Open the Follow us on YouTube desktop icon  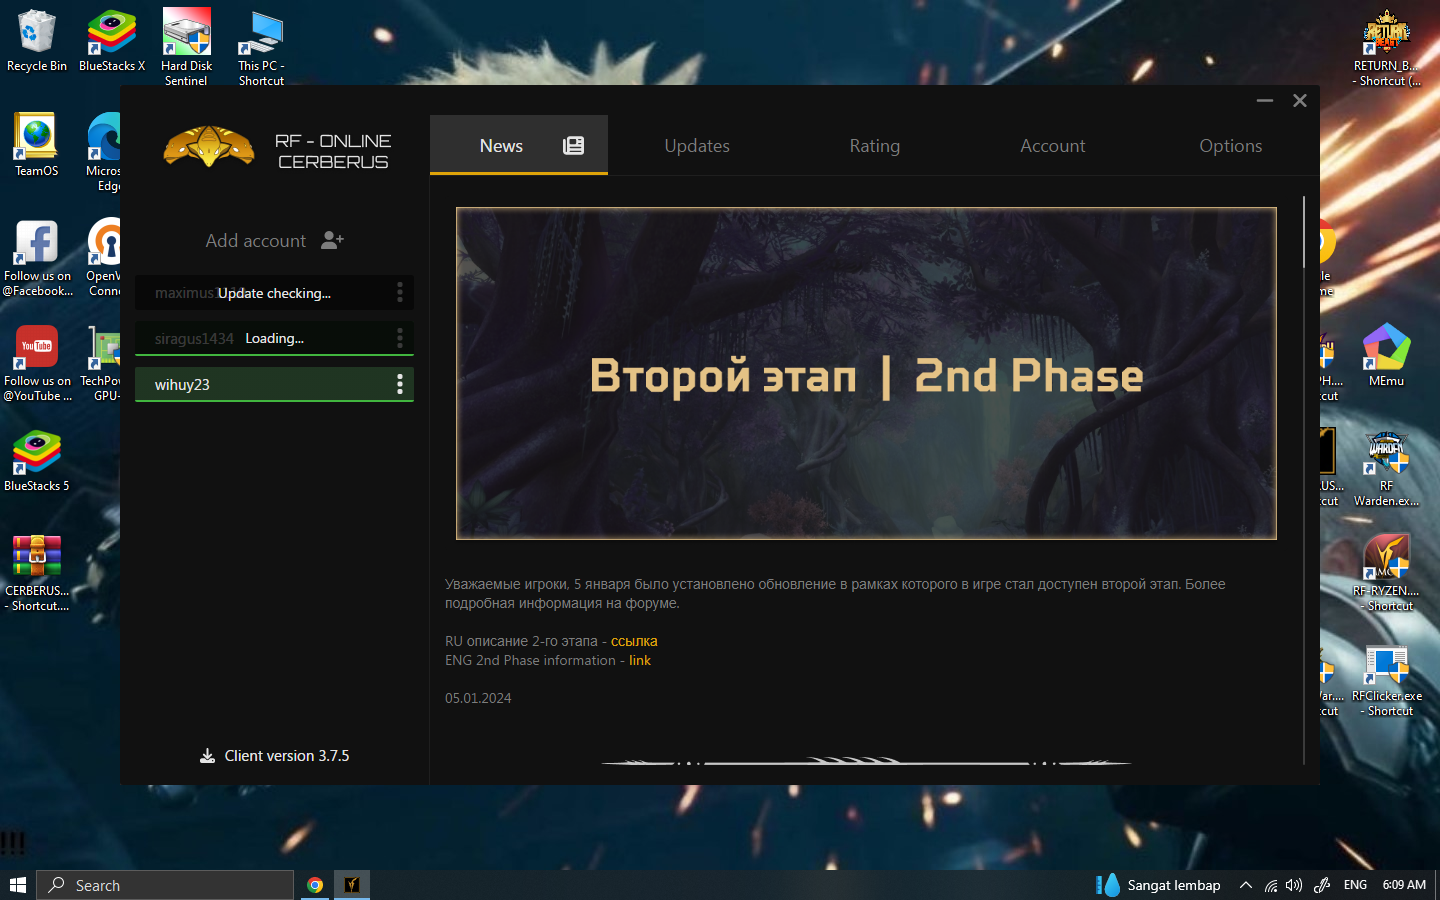pyautogui.click(x=37, y=363)
